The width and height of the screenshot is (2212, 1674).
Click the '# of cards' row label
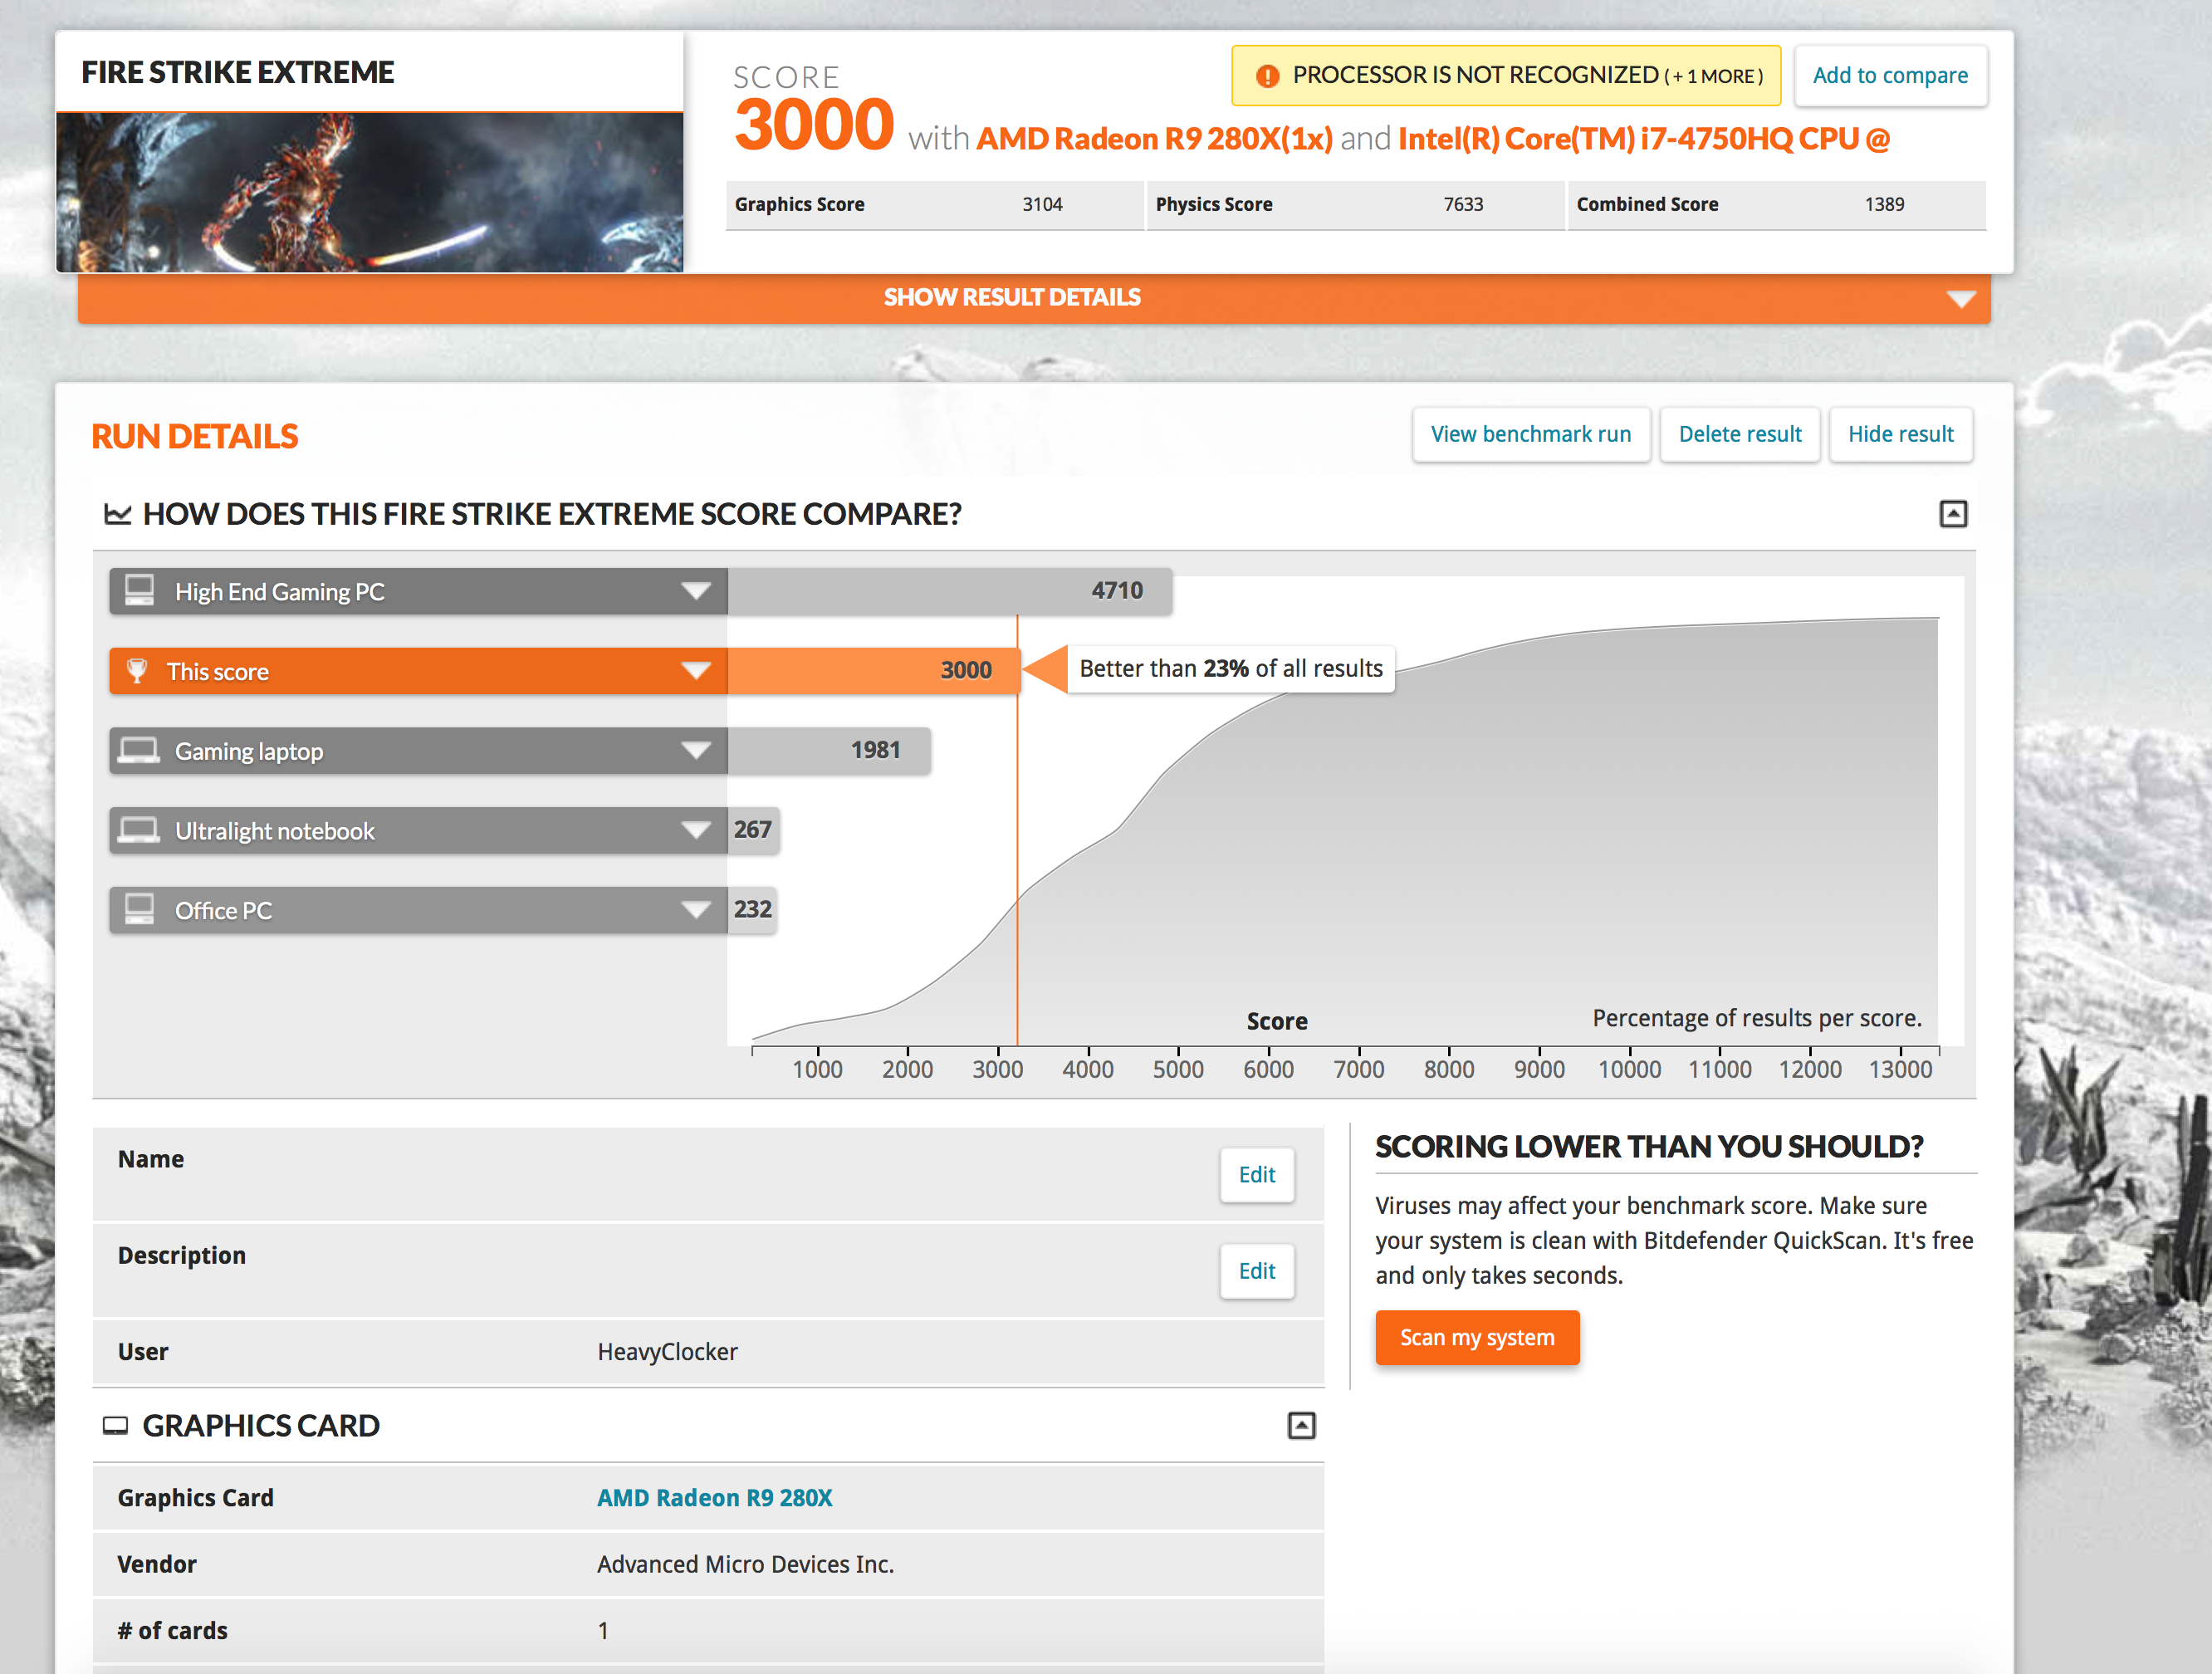(173, 1631)
